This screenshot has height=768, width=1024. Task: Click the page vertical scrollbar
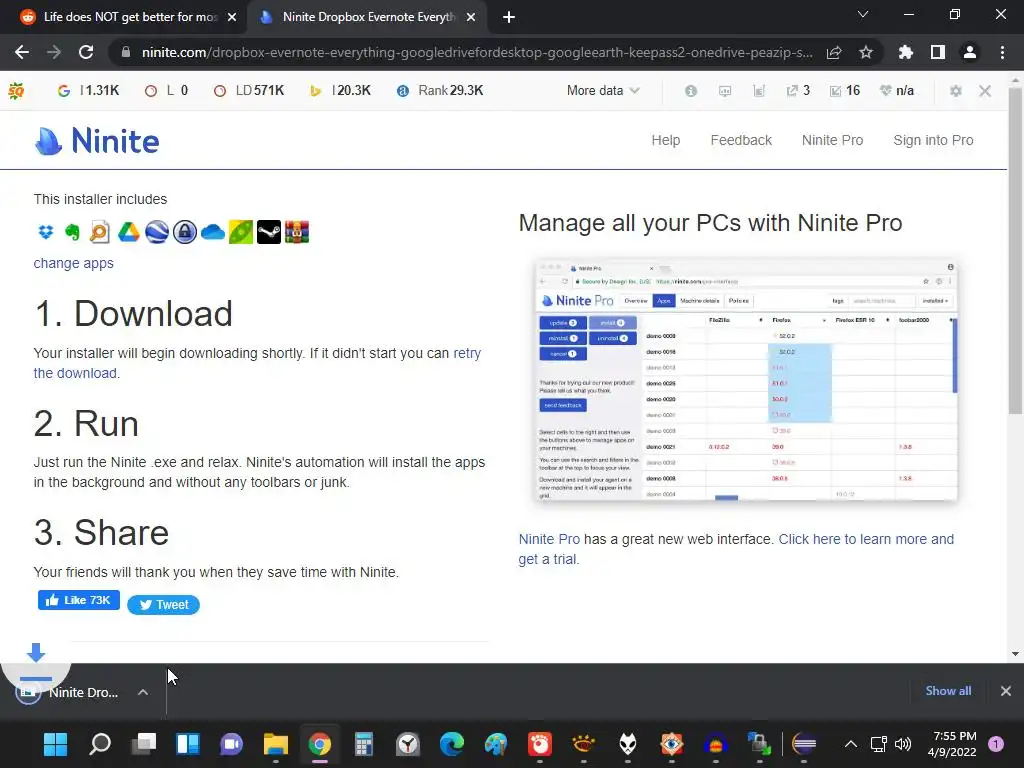point(1015,251)
